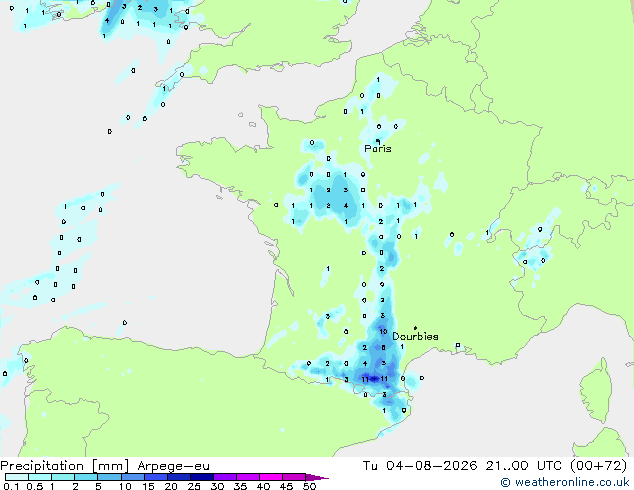Click the Precipitation title word
Image resolution: width=634 pixels, height=490 pixels.
42,466
